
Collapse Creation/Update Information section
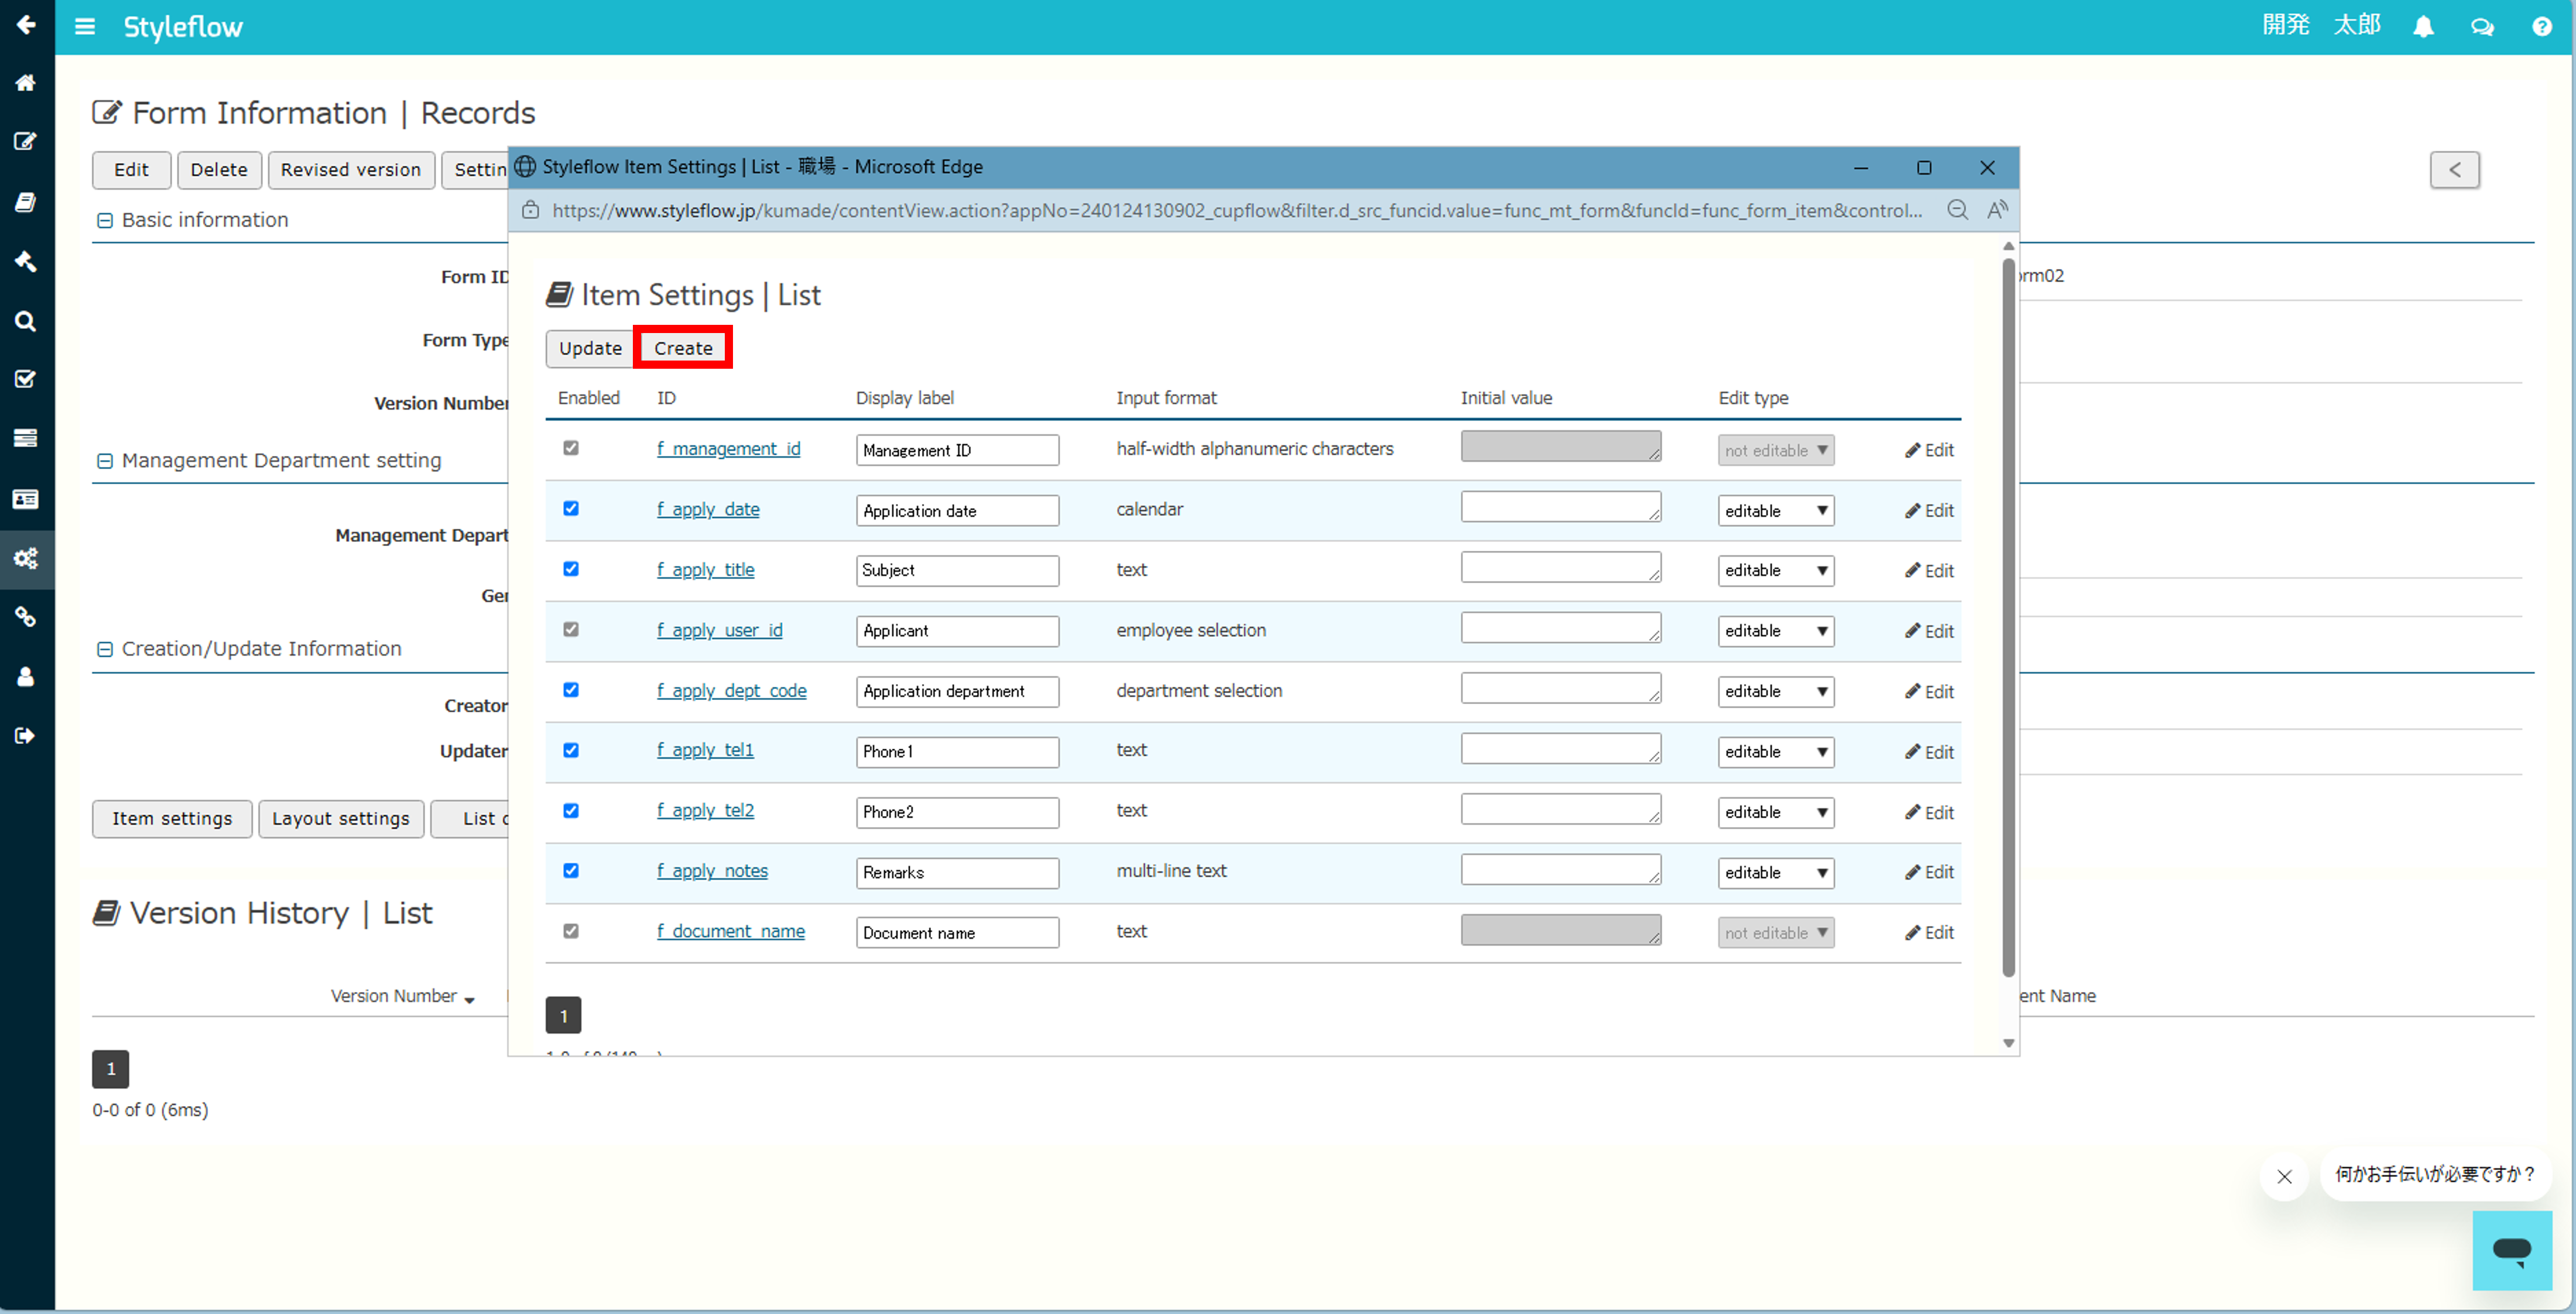pos(105,649)
